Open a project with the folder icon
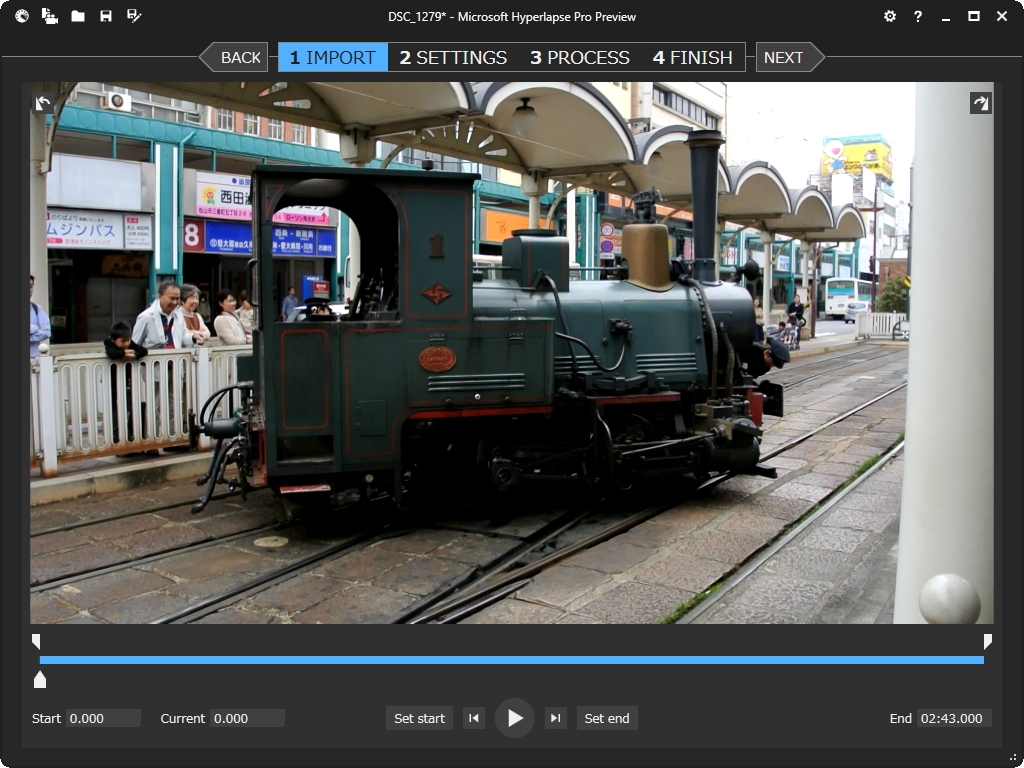Screen dimensions: 1024x768 coord(78,16)
